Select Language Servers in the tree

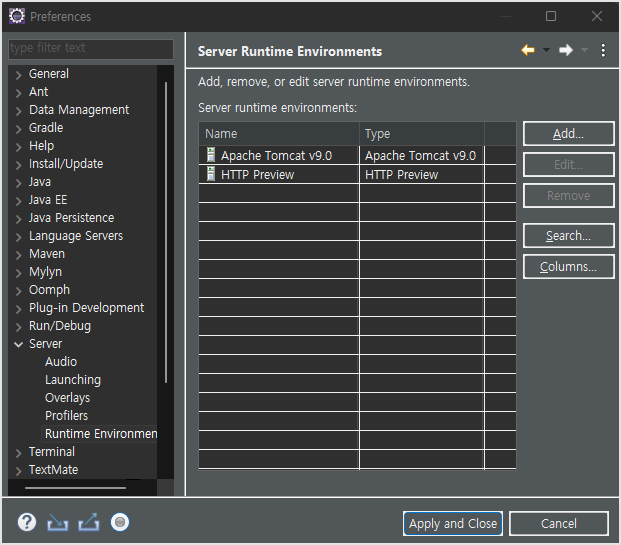[76, 236]
